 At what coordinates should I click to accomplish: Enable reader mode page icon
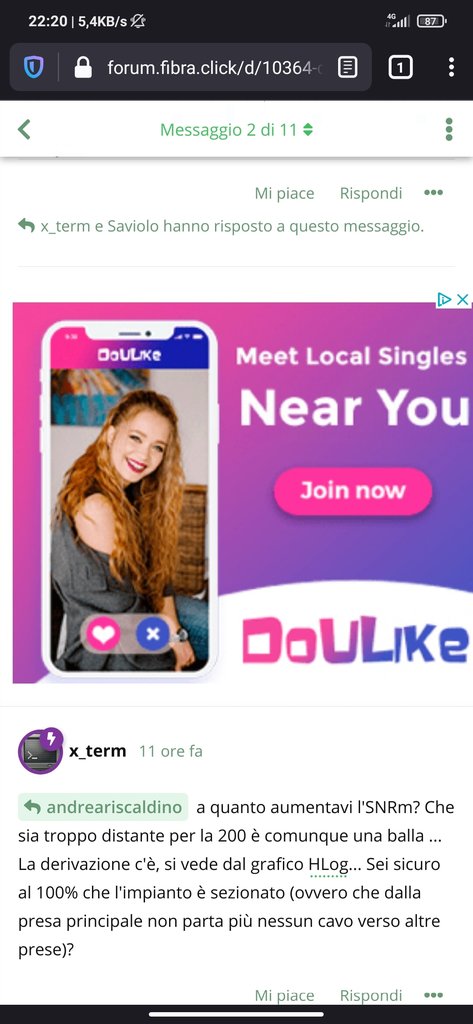tap(348, 67)
